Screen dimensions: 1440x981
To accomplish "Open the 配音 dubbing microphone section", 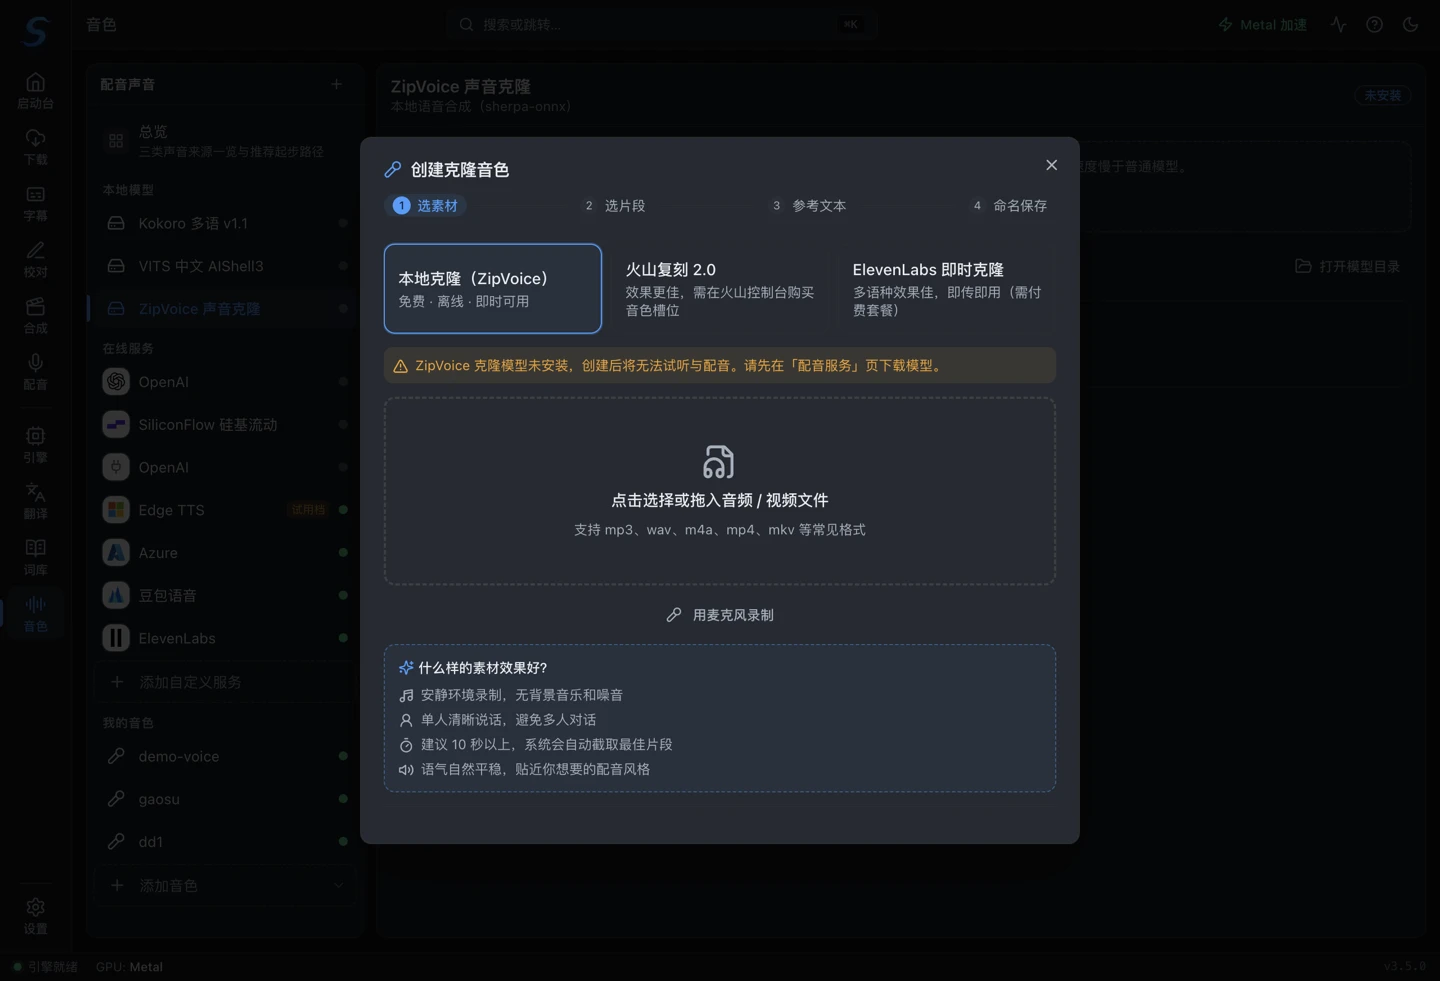I will 35,371.
